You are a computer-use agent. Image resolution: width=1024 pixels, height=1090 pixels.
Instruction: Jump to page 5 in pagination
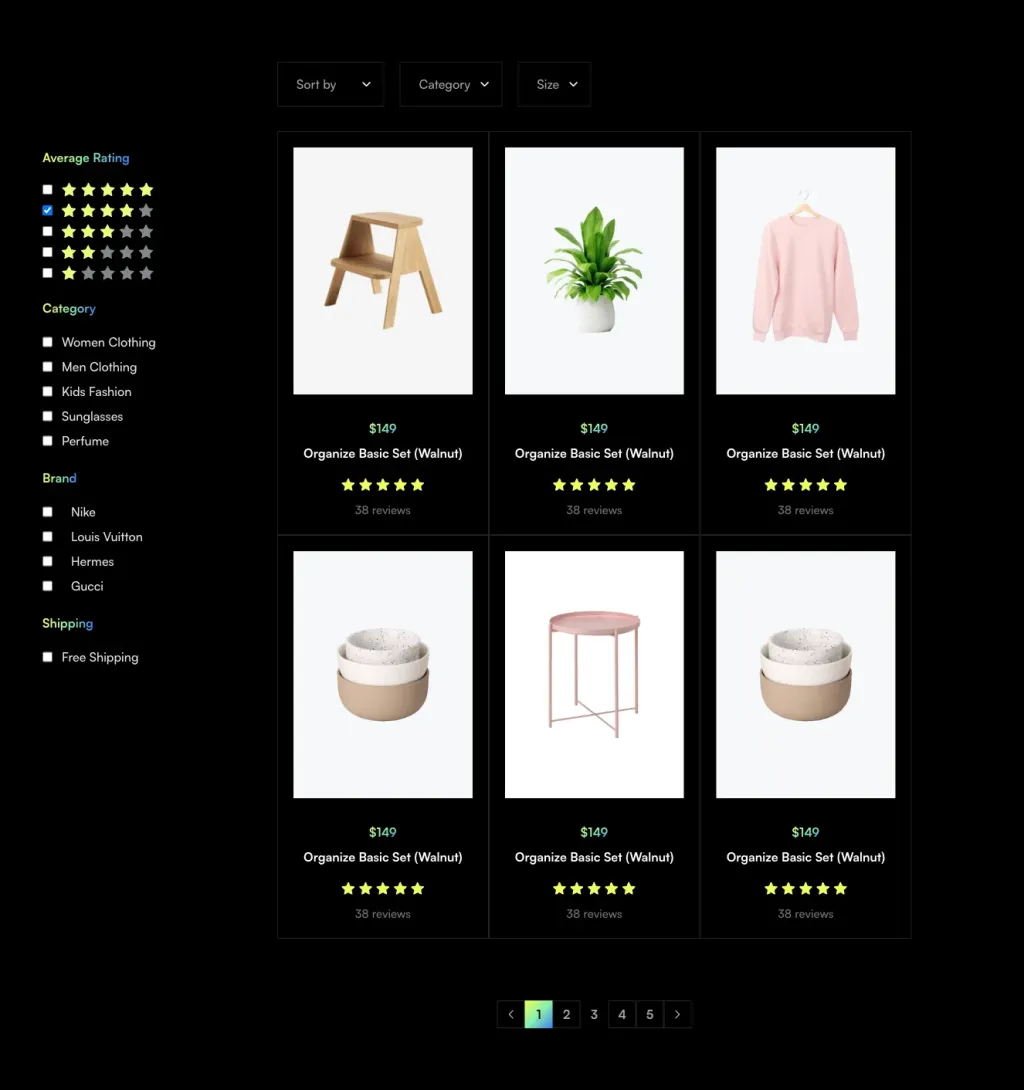[649, 1014]
